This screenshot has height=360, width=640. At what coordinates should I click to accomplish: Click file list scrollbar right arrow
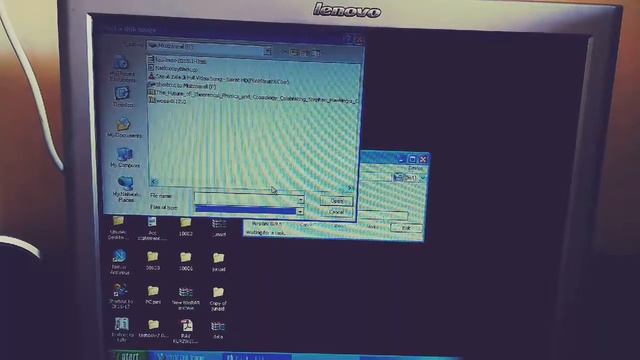[x=350, y=188]
